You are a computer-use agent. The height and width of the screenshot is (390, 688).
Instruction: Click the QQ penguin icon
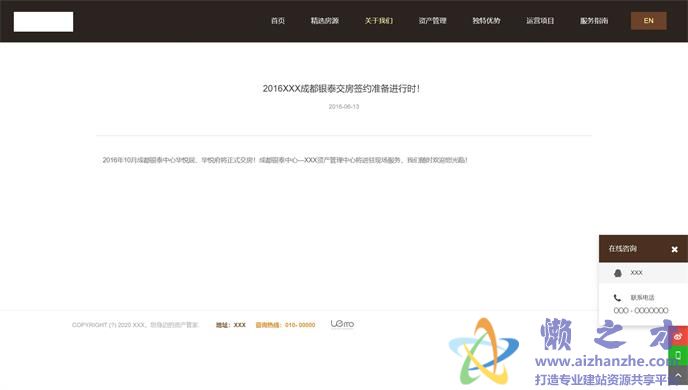pos(618,273)
